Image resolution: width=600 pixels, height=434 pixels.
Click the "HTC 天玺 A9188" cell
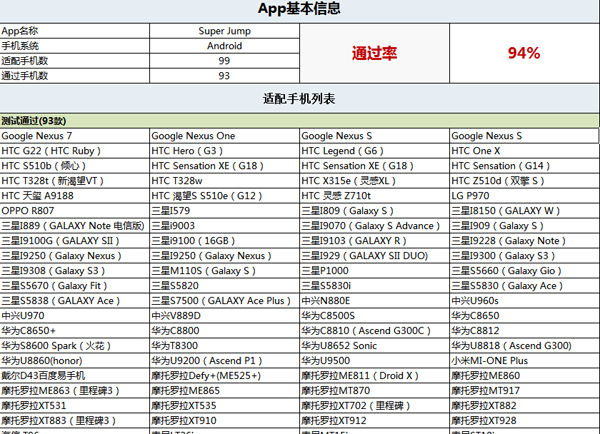pyautogui.click(x=75, y=196)
